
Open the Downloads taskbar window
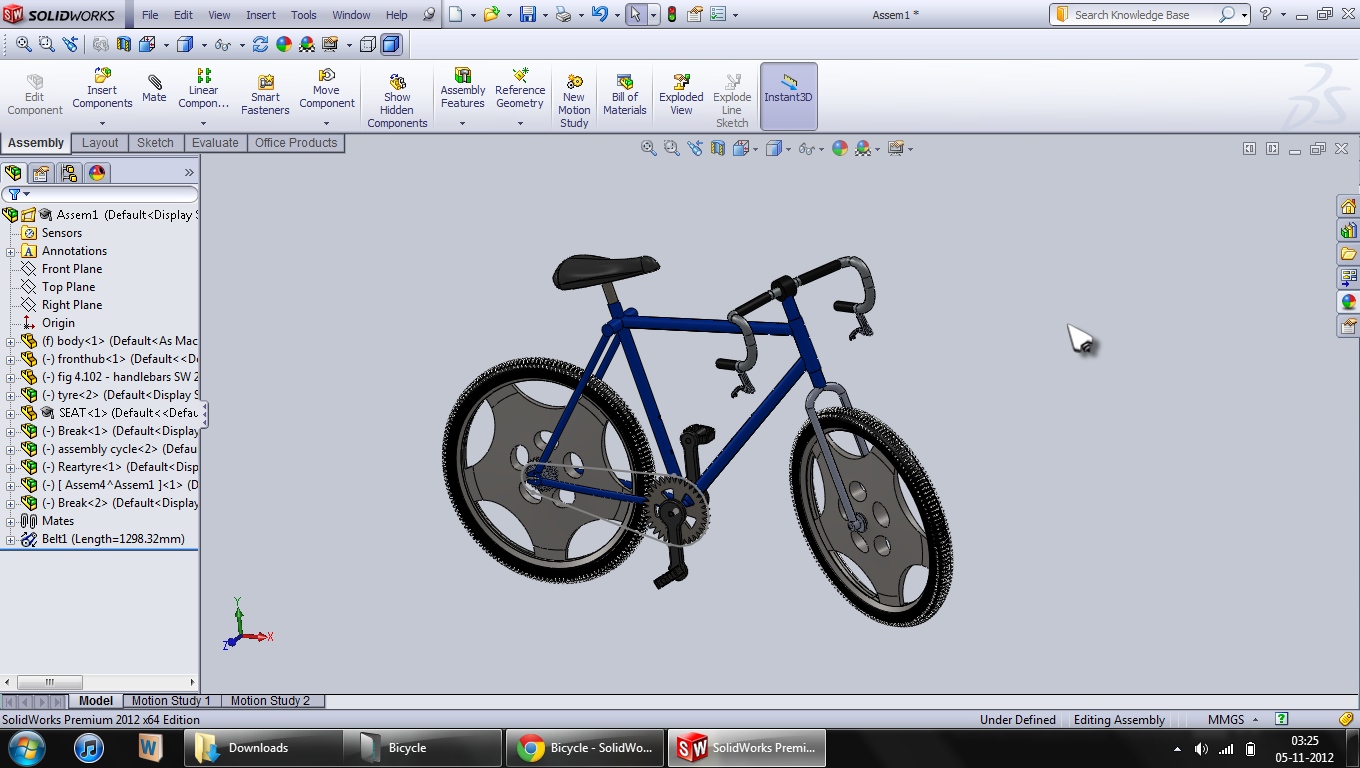262,748
